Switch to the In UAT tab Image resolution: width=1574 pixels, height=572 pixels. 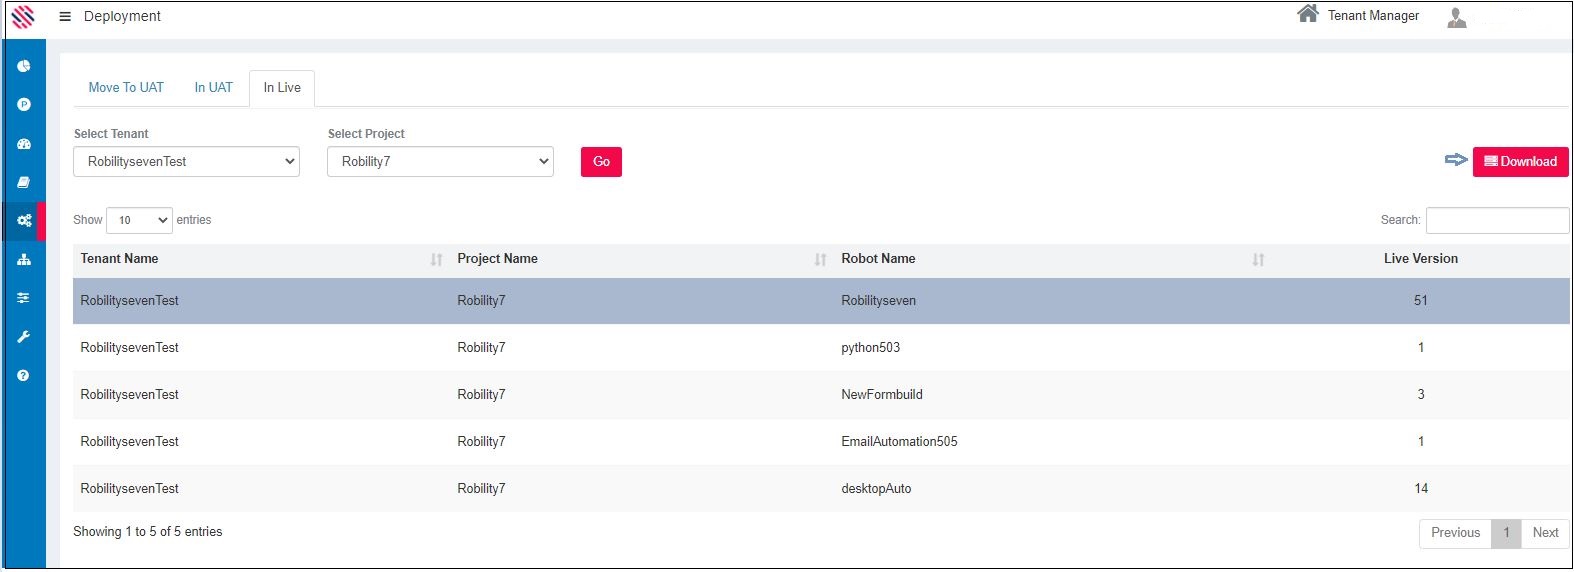click(x=213, y=88)
